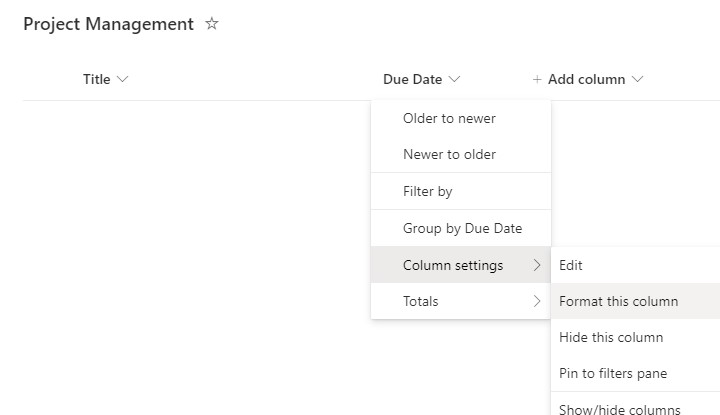720x415 pixels.
Task: Click the Project Management list title
Action: coord(108,24)
